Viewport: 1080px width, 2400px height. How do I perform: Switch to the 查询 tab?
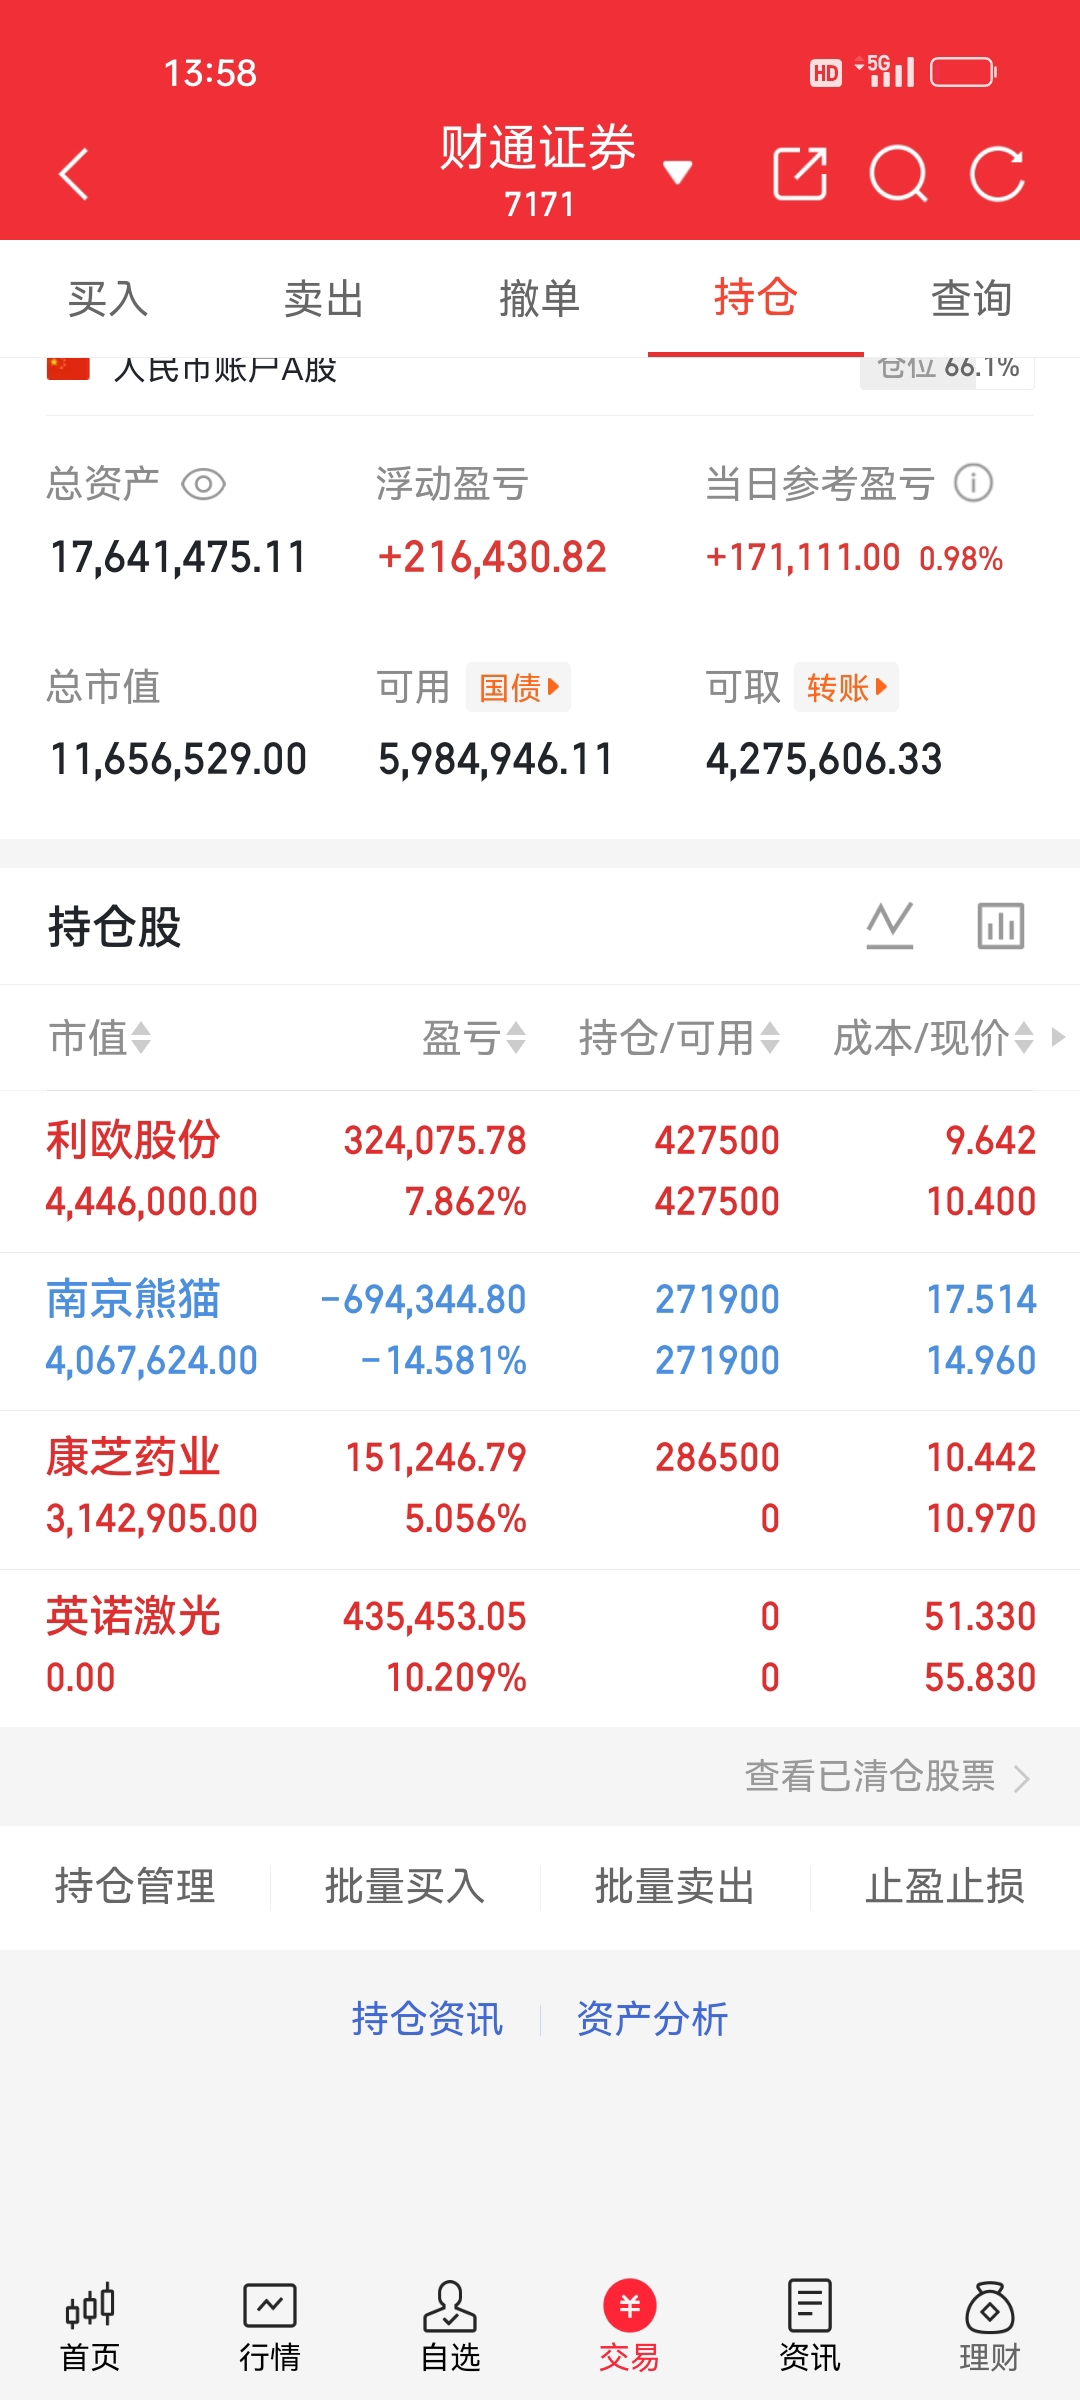[x=971, y=299]
